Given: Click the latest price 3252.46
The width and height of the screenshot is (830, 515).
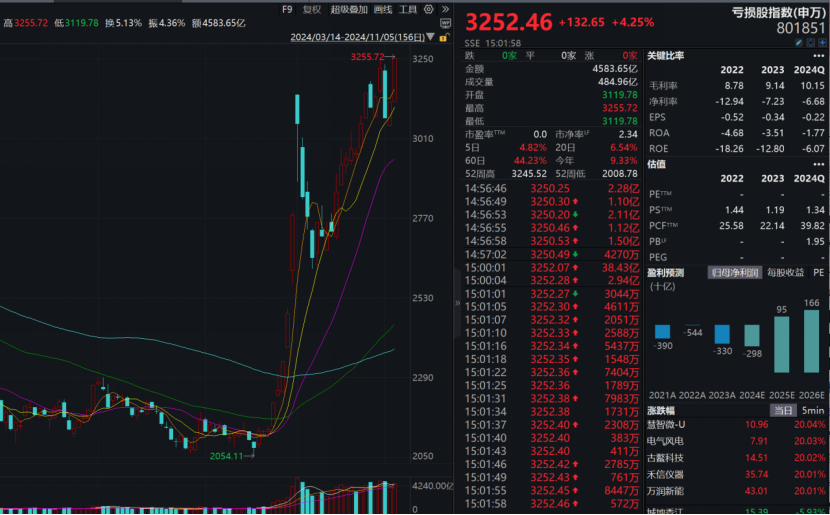Looking at the screenshot, I should (509, 22).
